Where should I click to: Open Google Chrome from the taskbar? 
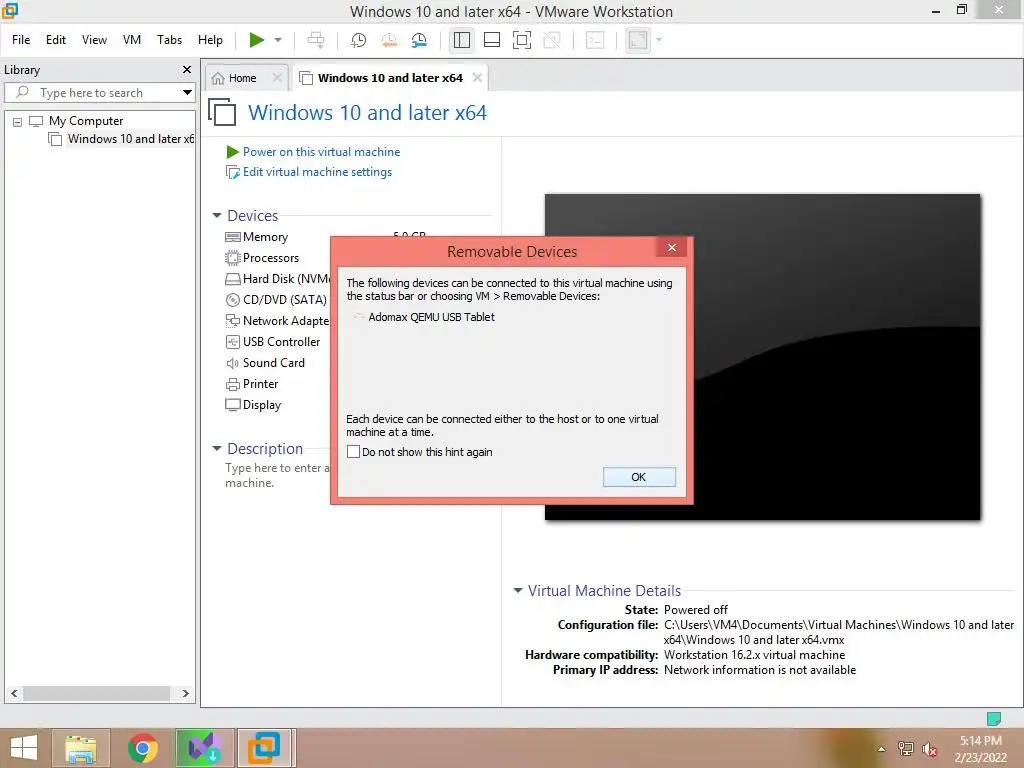[142, 748]
